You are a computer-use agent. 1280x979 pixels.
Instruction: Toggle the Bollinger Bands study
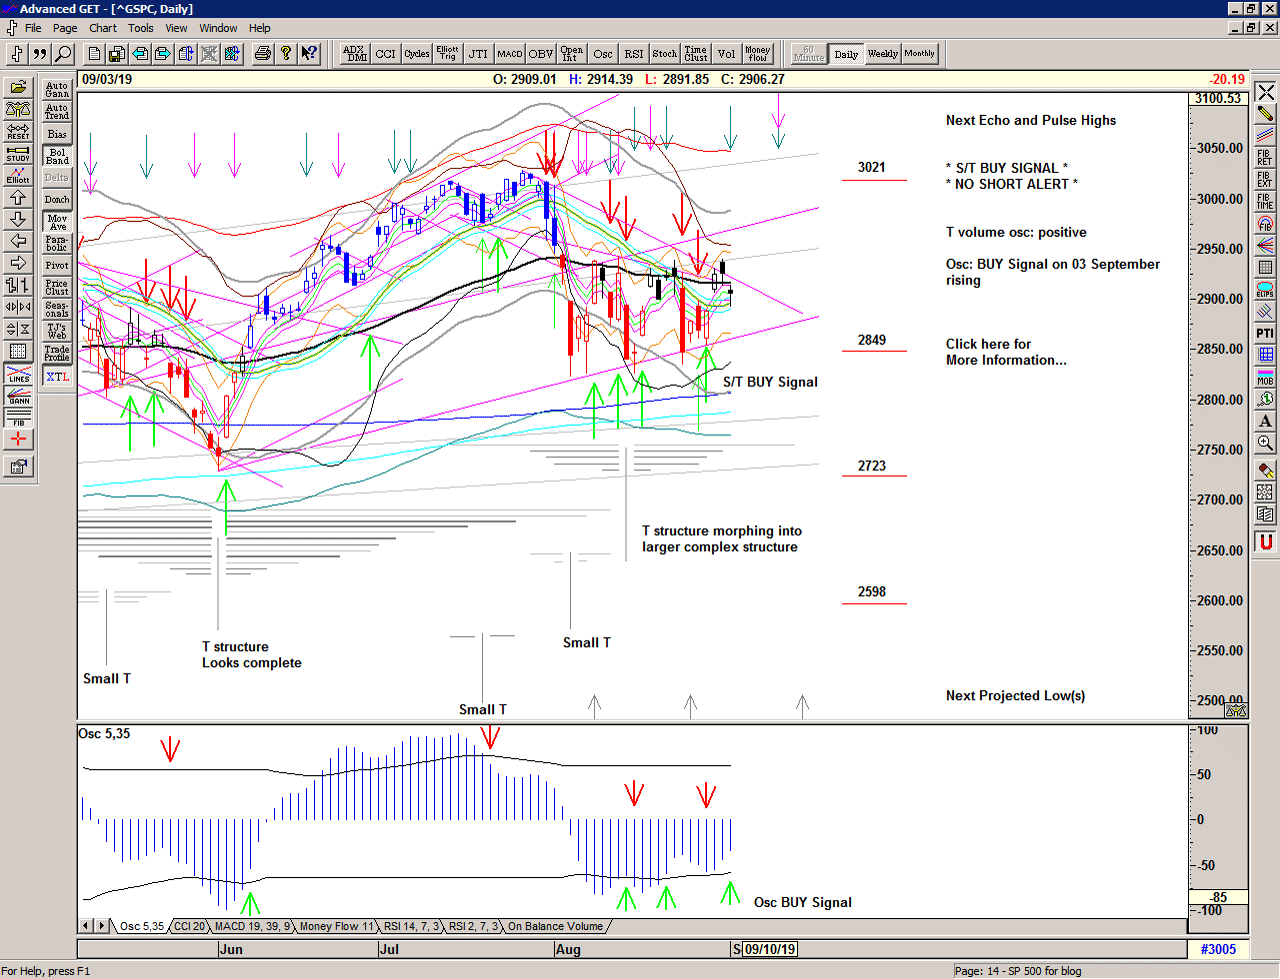57,156
